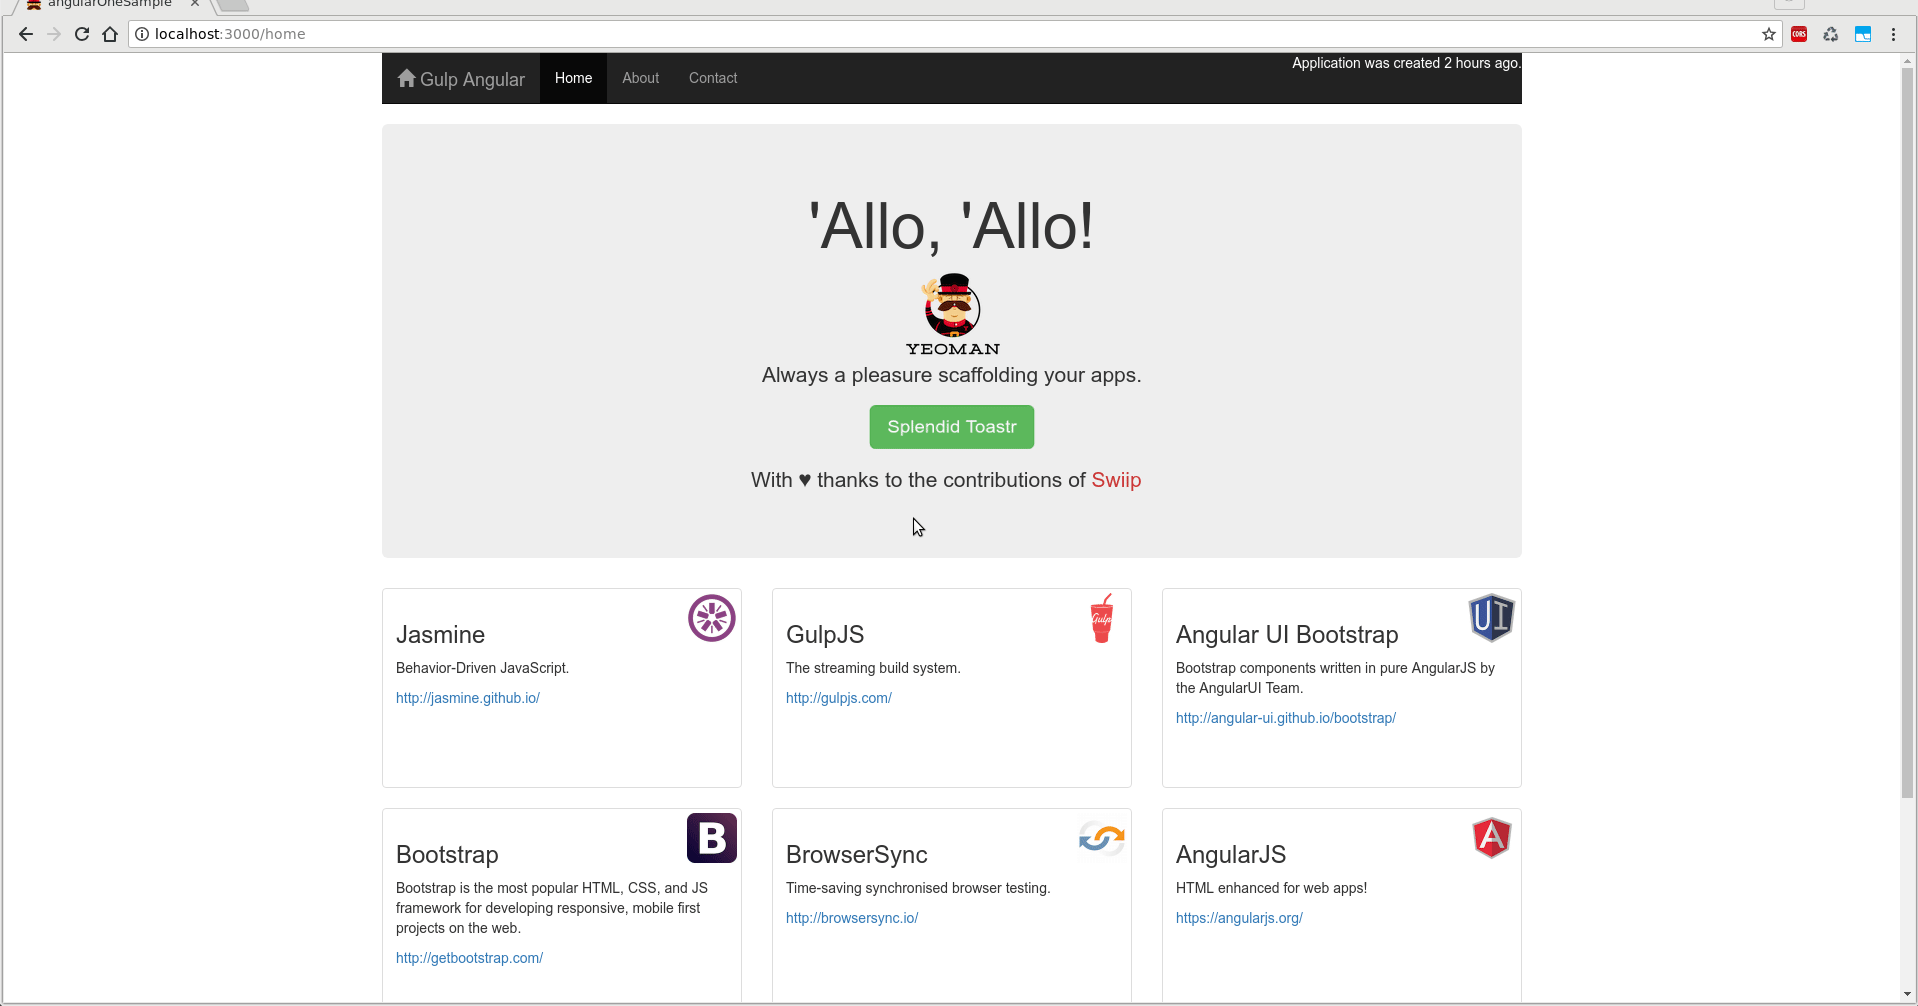Click the Angular UI Bootstrap card title
Image resolution: width=1918 pixels, height=1006 pixels.
pyautogui.click(x=1287, y=635)
